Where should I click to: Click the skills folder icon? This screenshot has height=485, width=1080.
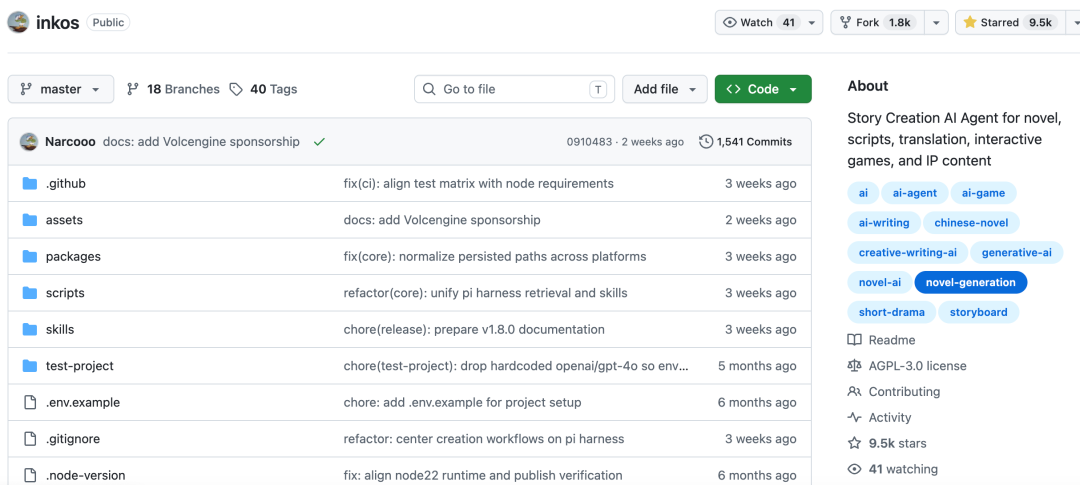click(x=30, y=330)
